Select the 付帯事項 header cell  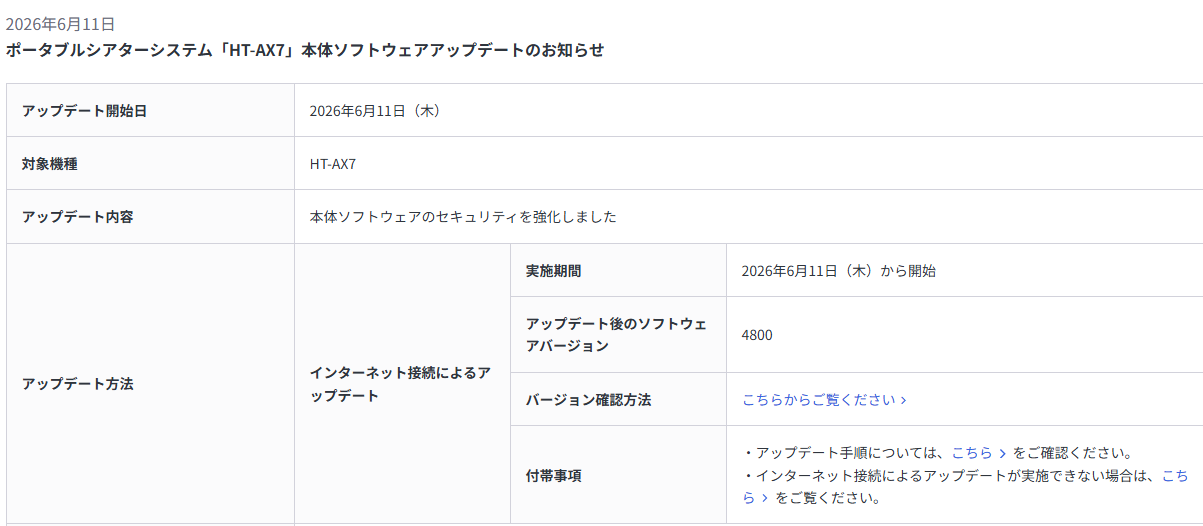(x=618, y=475)
